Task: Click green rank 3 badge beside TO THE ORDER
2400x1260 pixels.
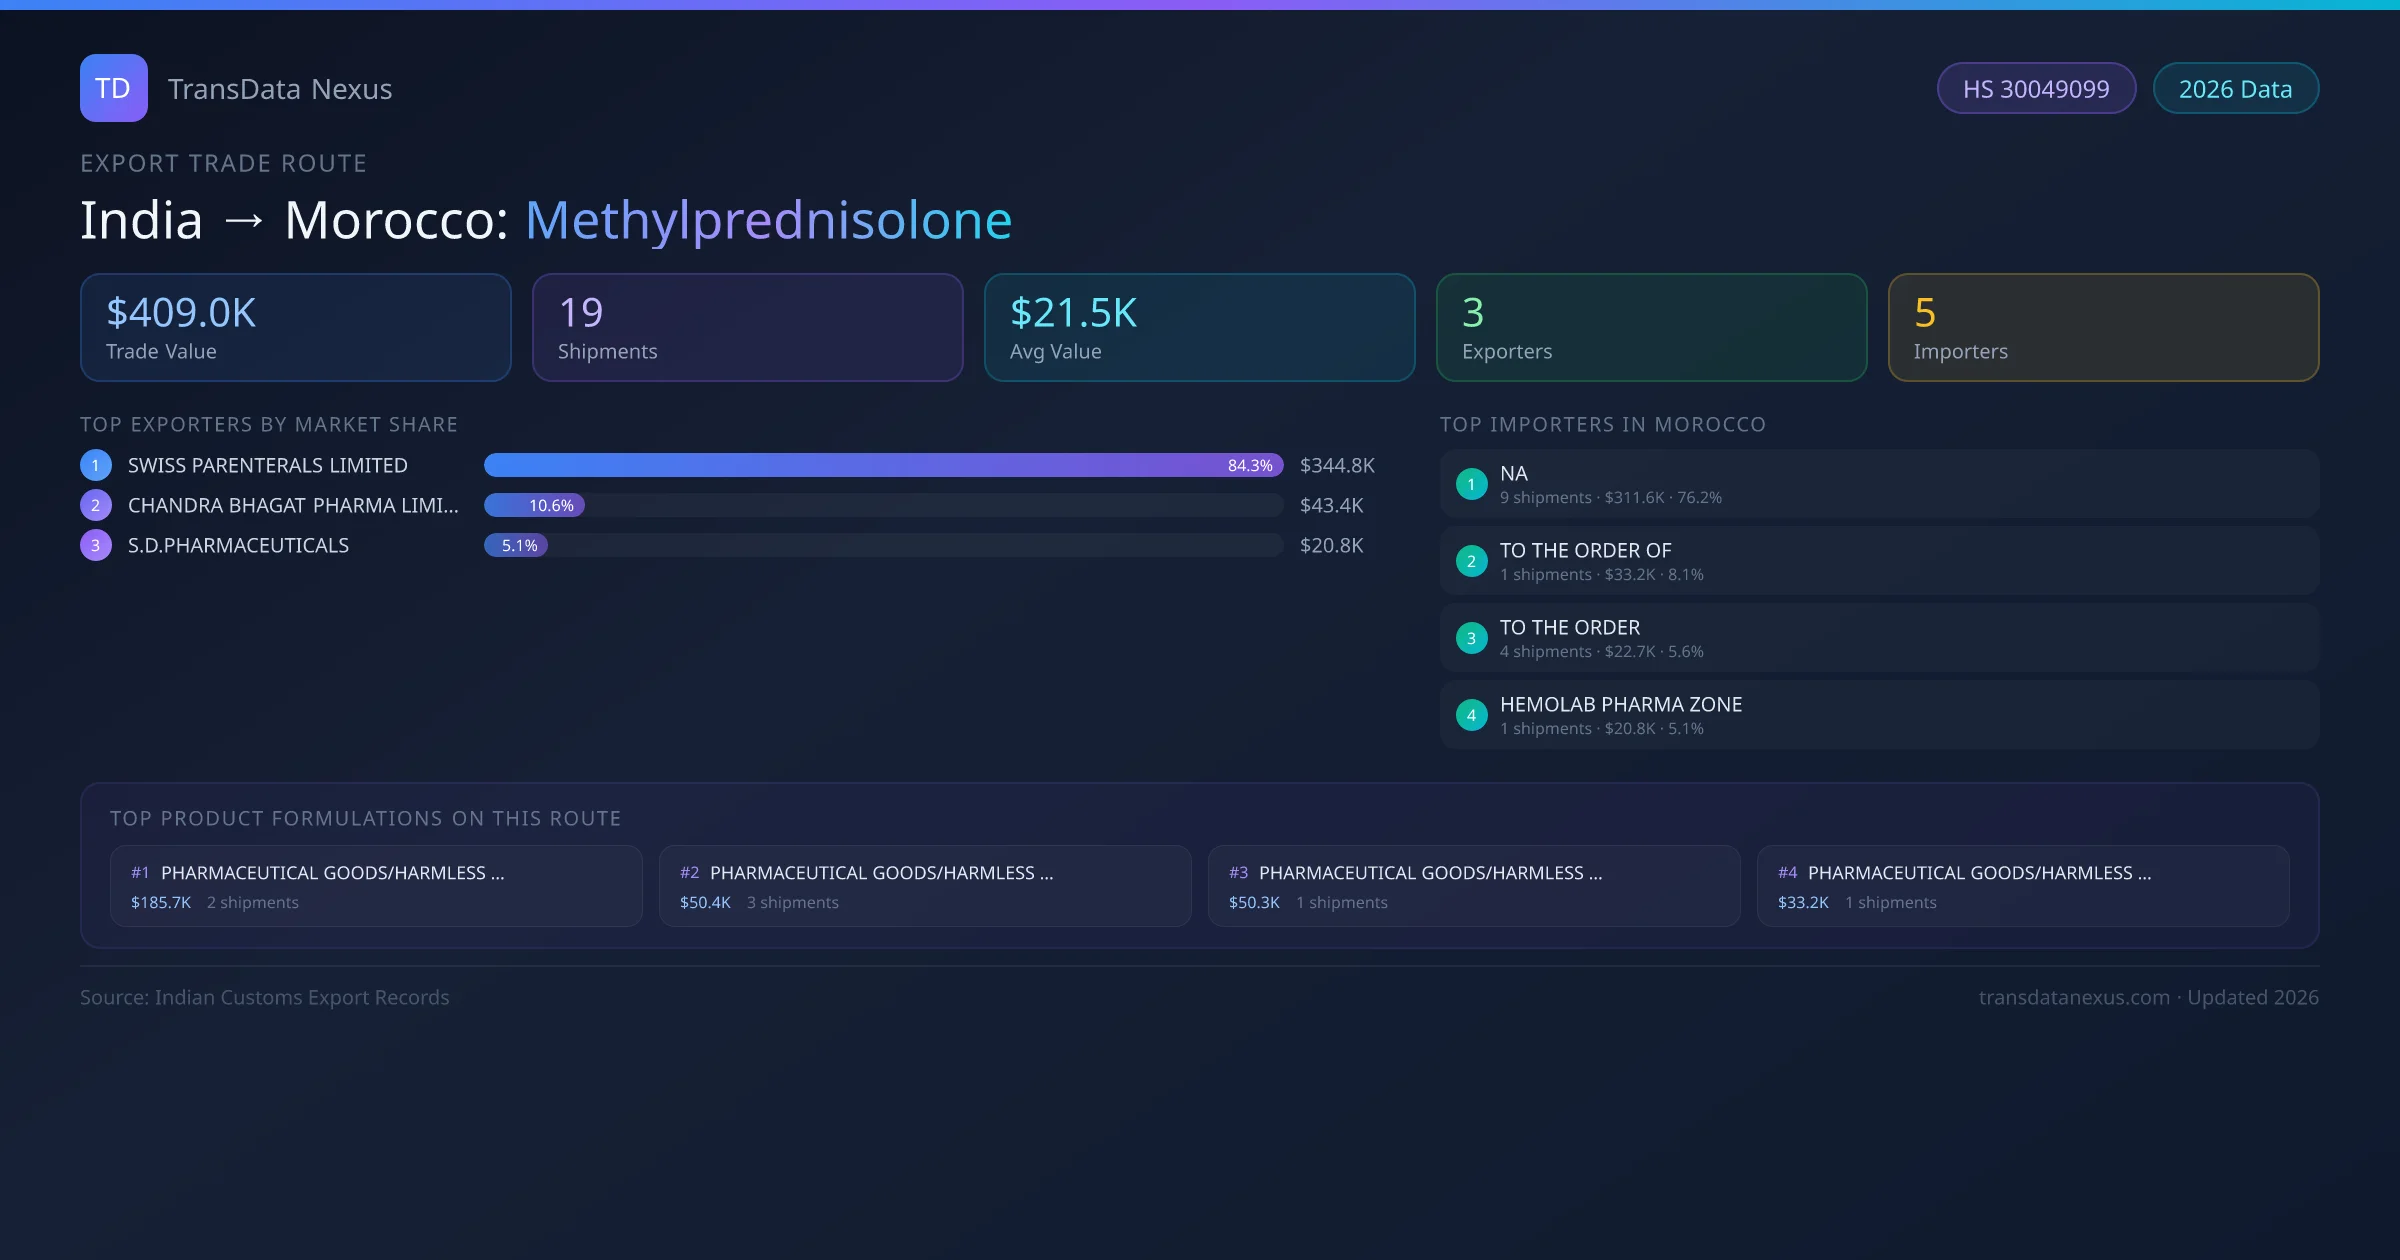Action: pyautogui.click(x=1471, y=638)
